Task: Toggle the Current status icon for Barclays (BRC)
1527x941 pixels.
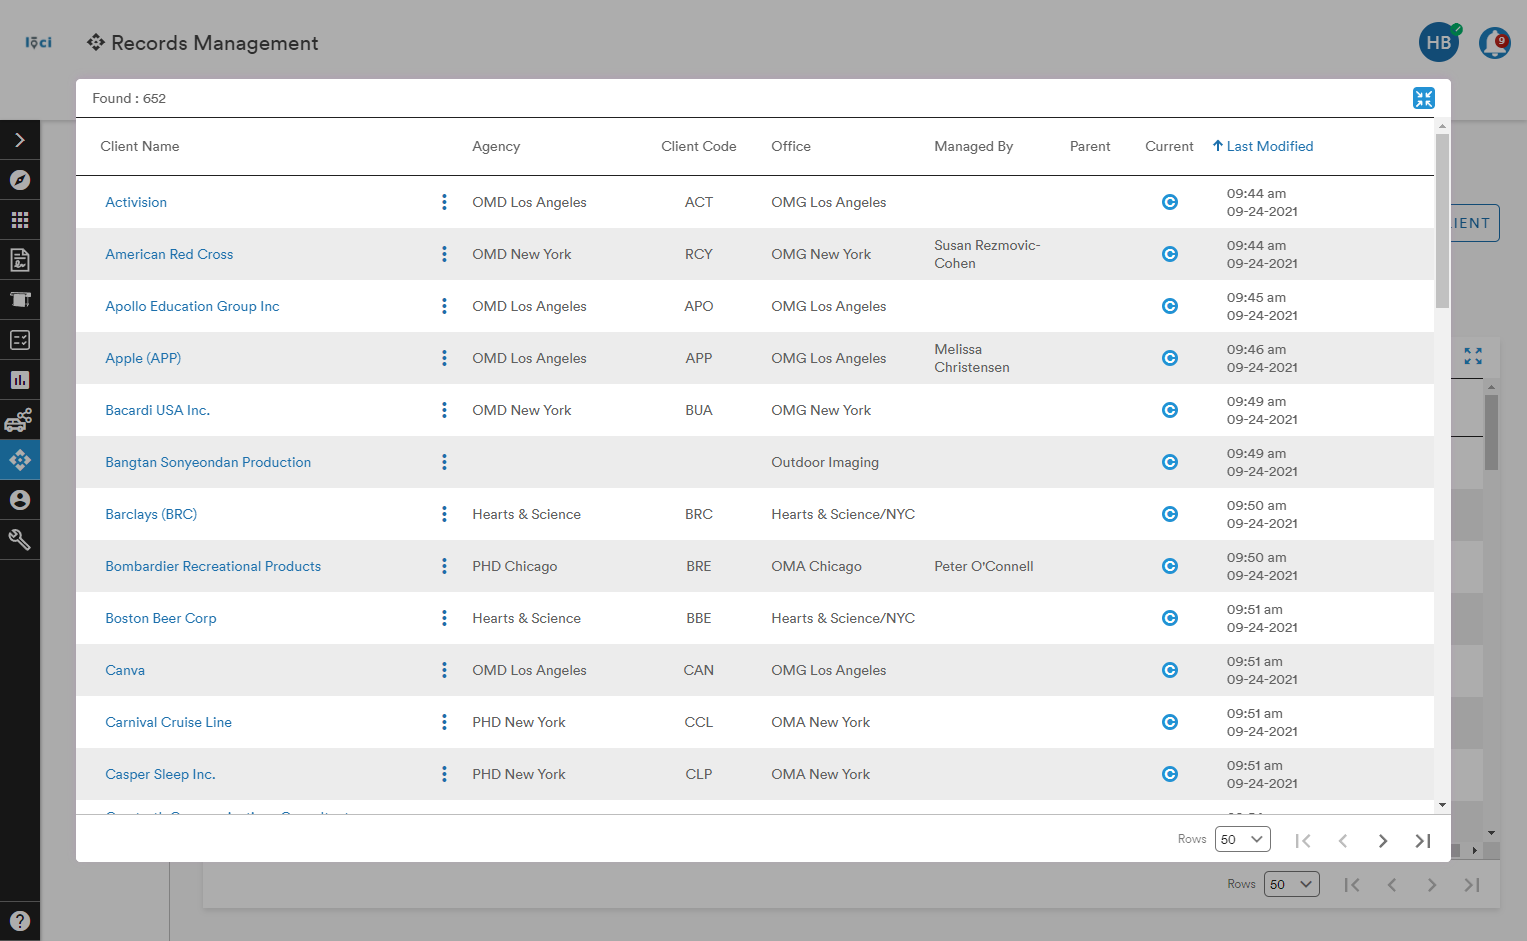Action: pyautogui.click(x=1170, y=514)
